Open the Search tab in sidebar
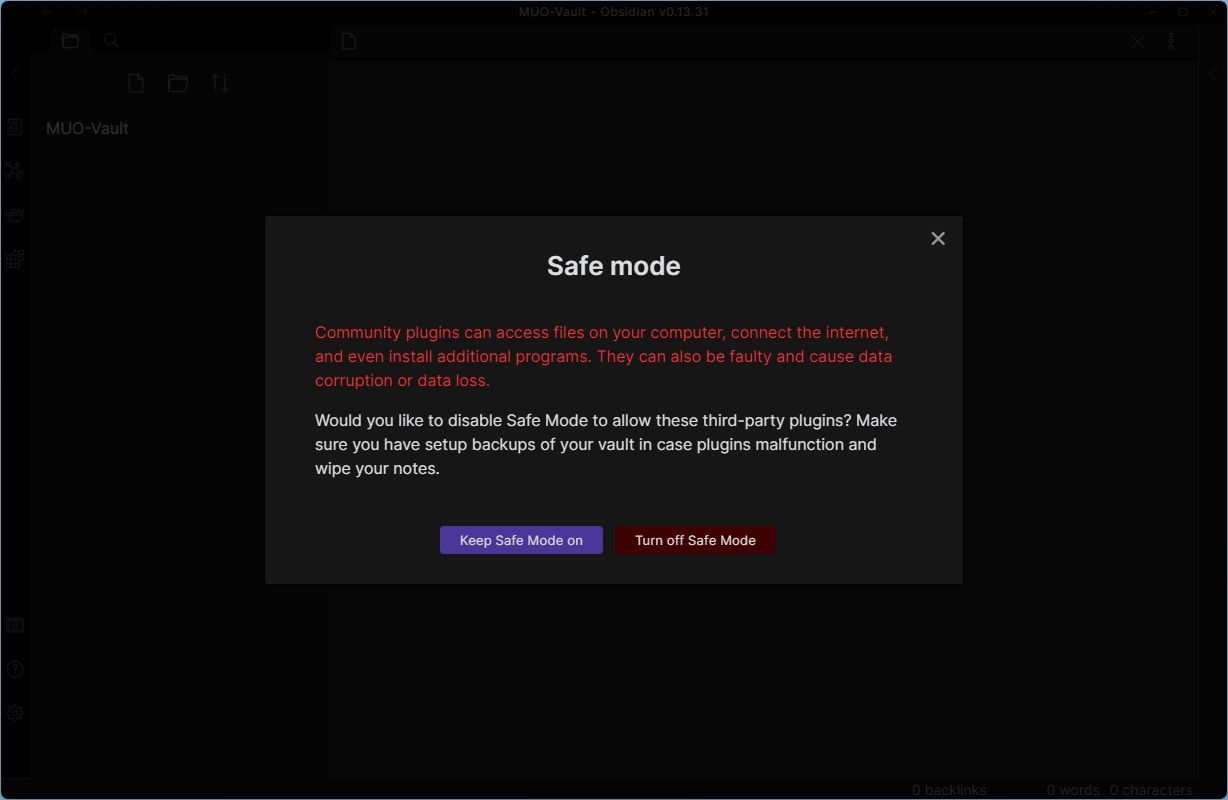 (x=112, y=41)
